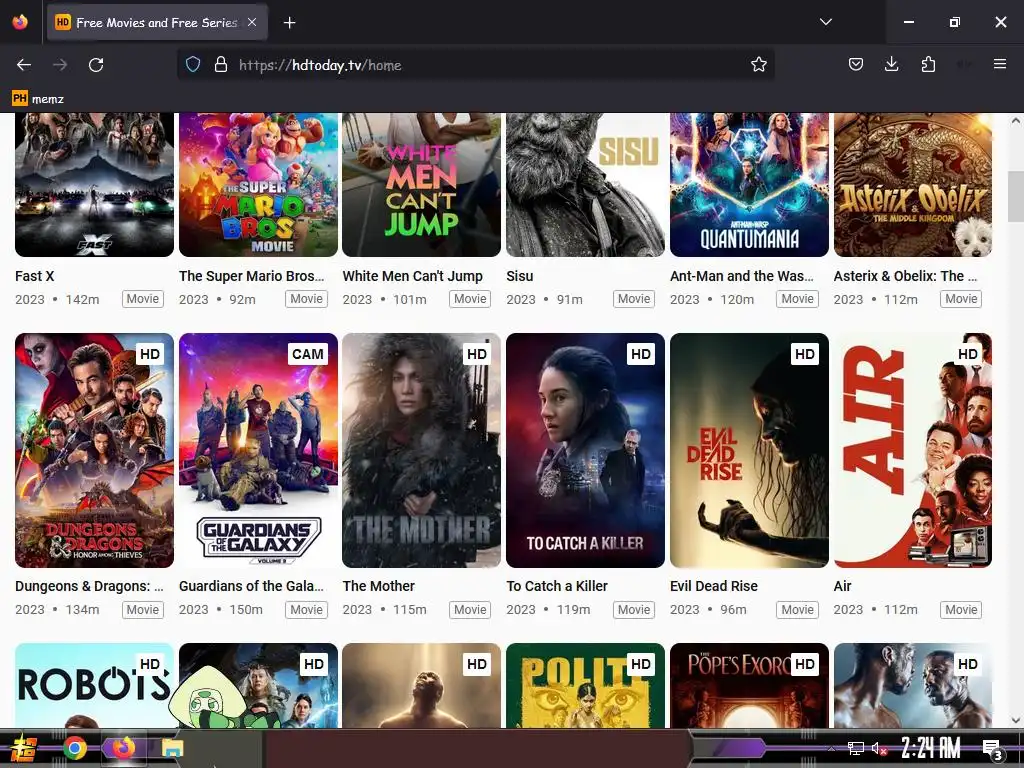Open The Super Mario Bros title link
Screen dimensions: 1024x768
(251, 276)
